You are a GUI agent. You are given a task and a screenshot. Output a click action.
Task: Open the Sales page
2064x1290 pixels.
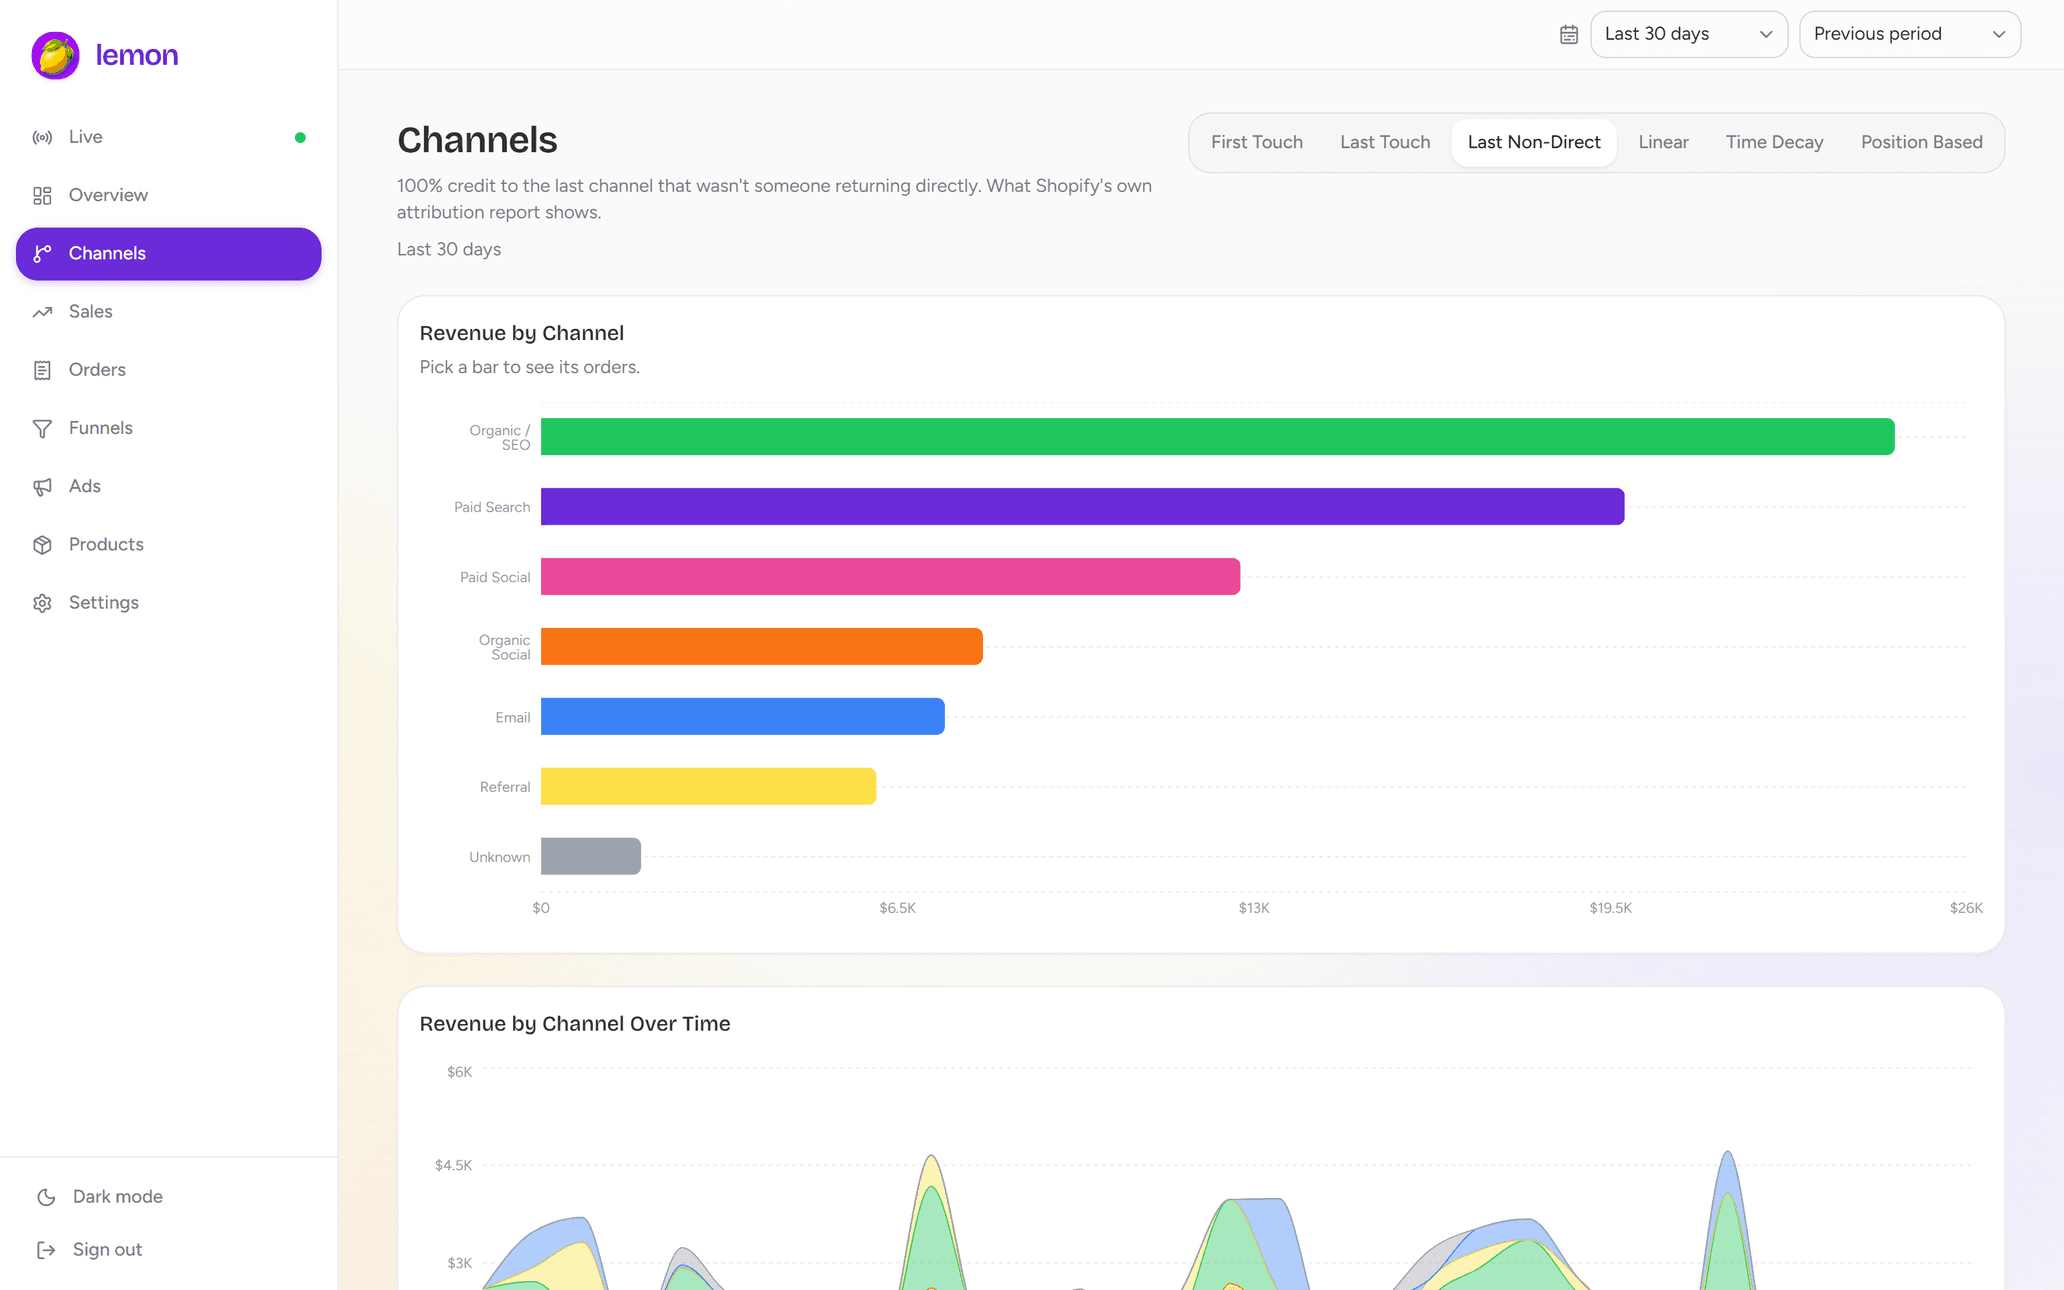pos(168,312)
